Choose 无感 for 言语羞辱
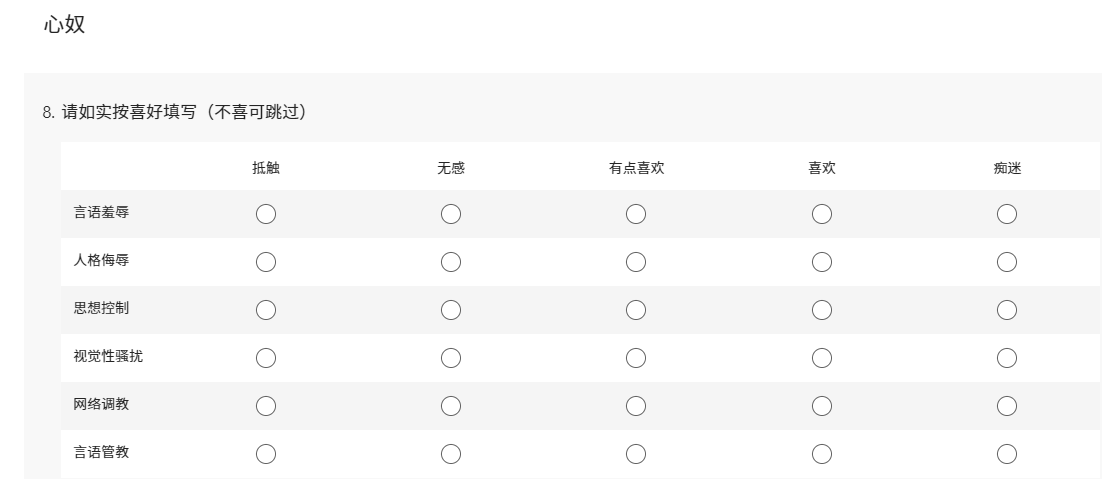Viewport: 1102px width, 479px height. click(451, 214)
